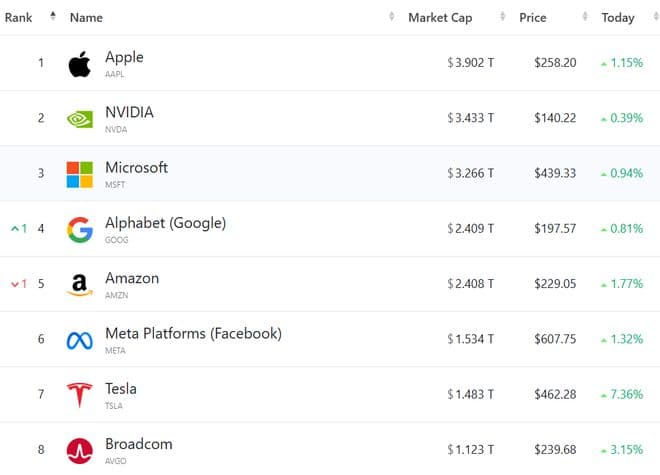Click the Microsoft logo icon
Screen dimensions: 660x475
click(x=79, y=174)
